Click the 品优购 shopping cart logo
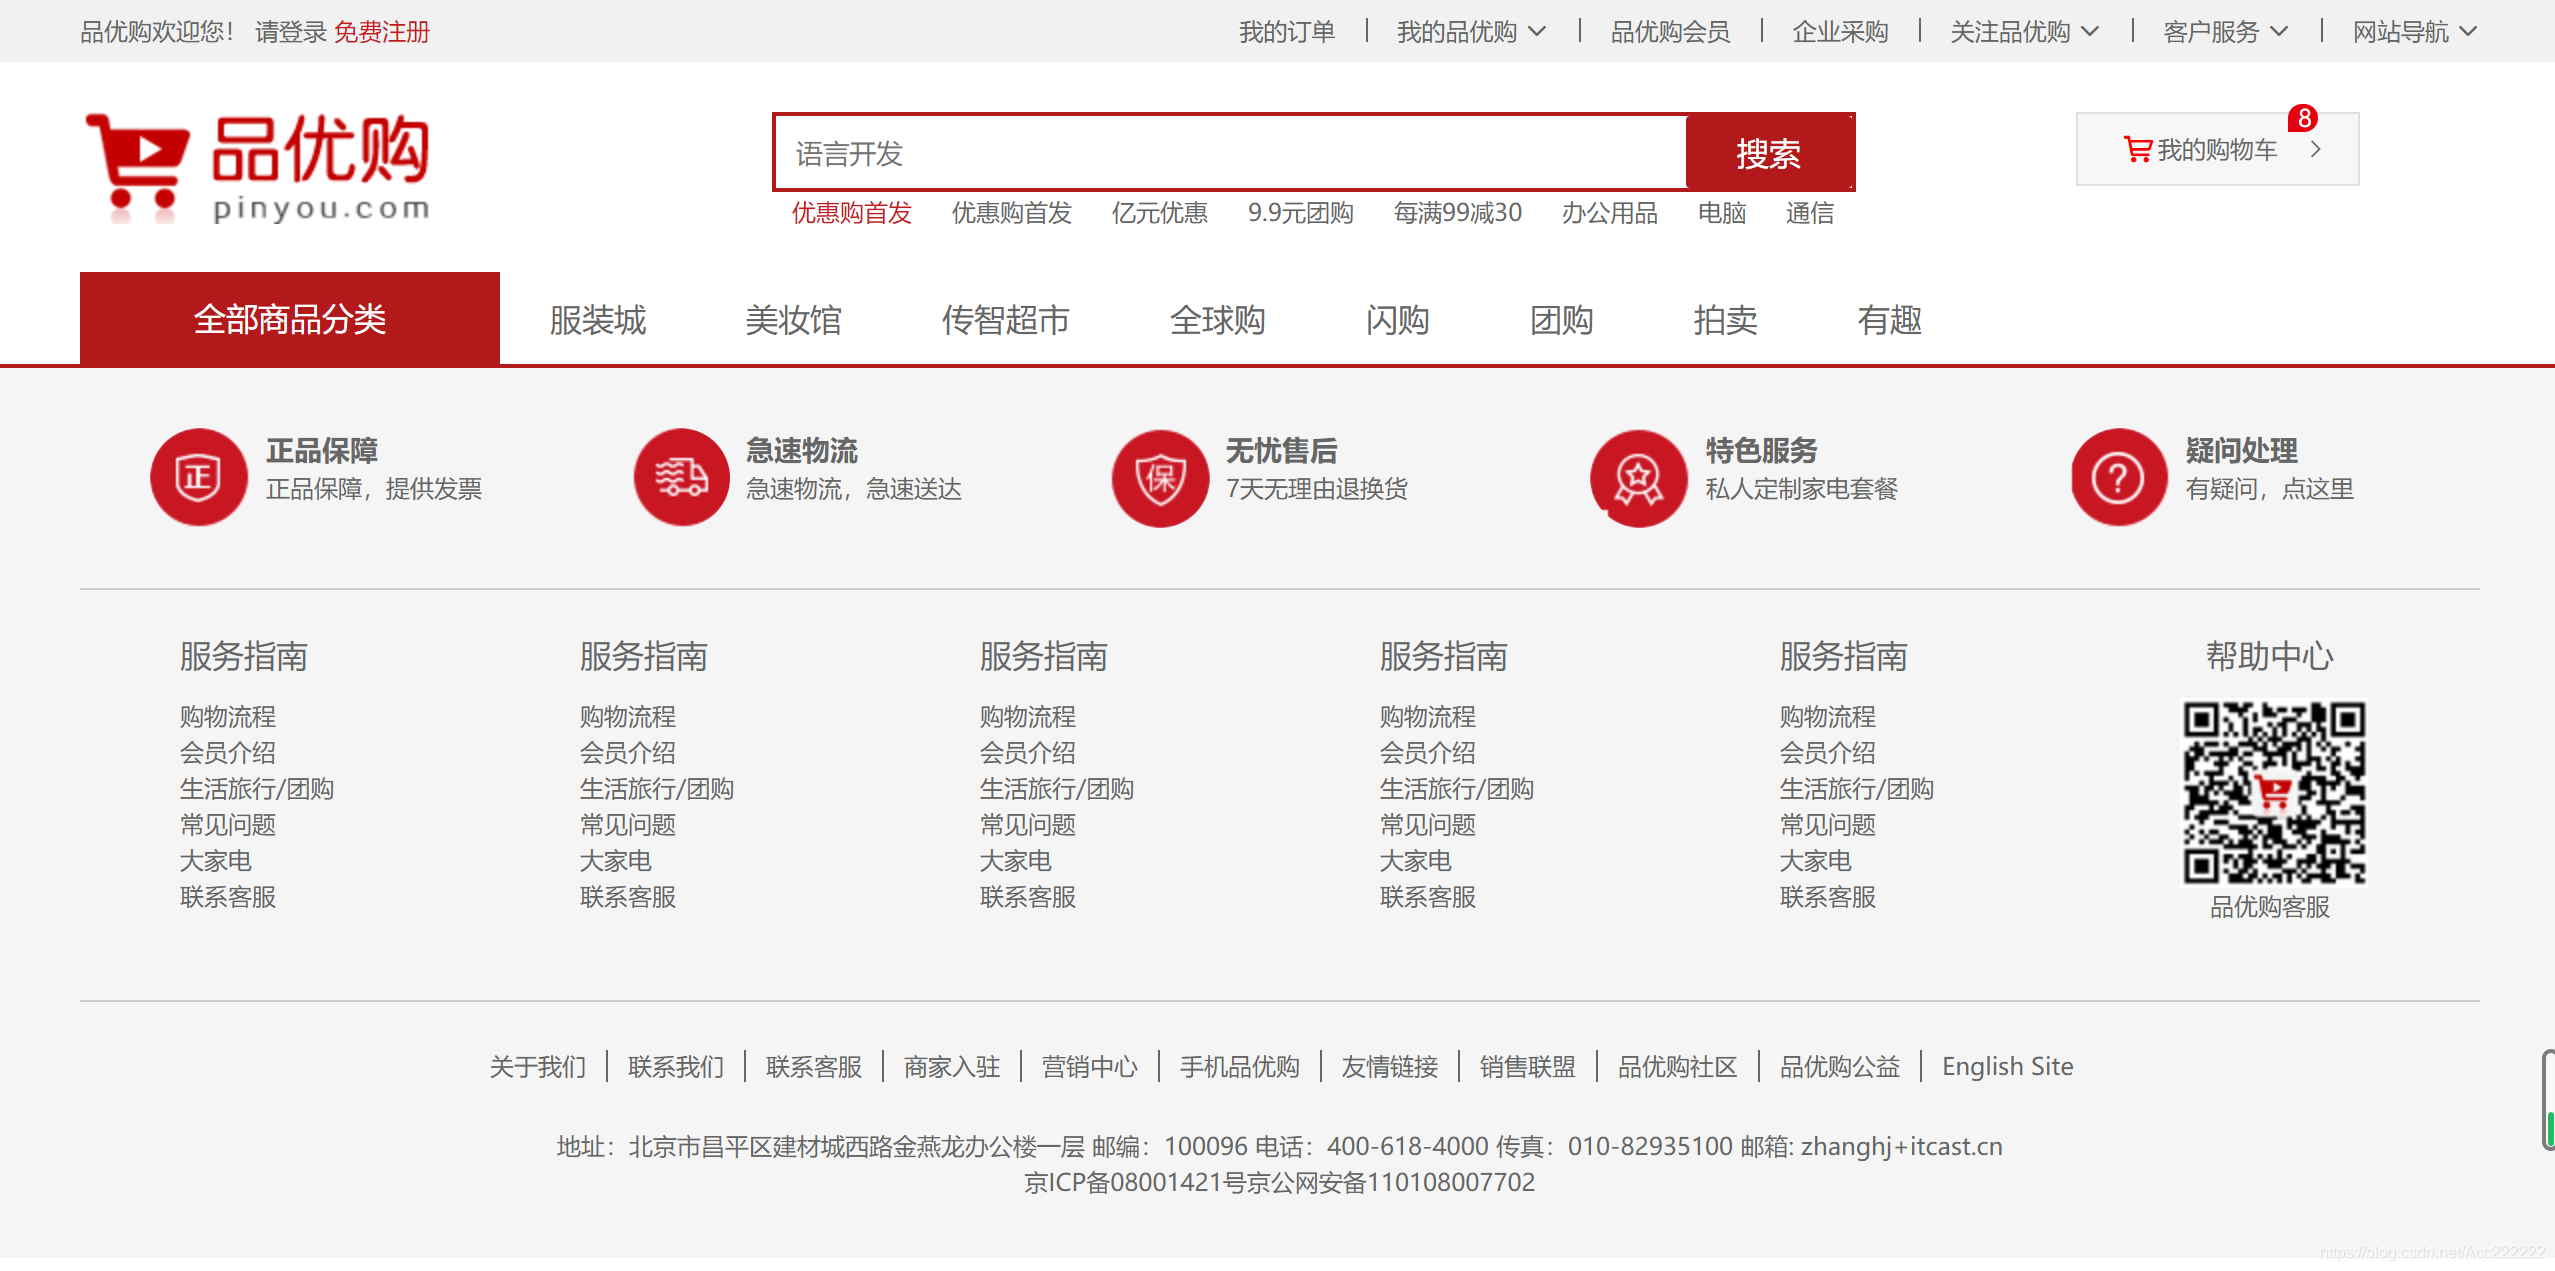2555x1271 pixels. 257,167
